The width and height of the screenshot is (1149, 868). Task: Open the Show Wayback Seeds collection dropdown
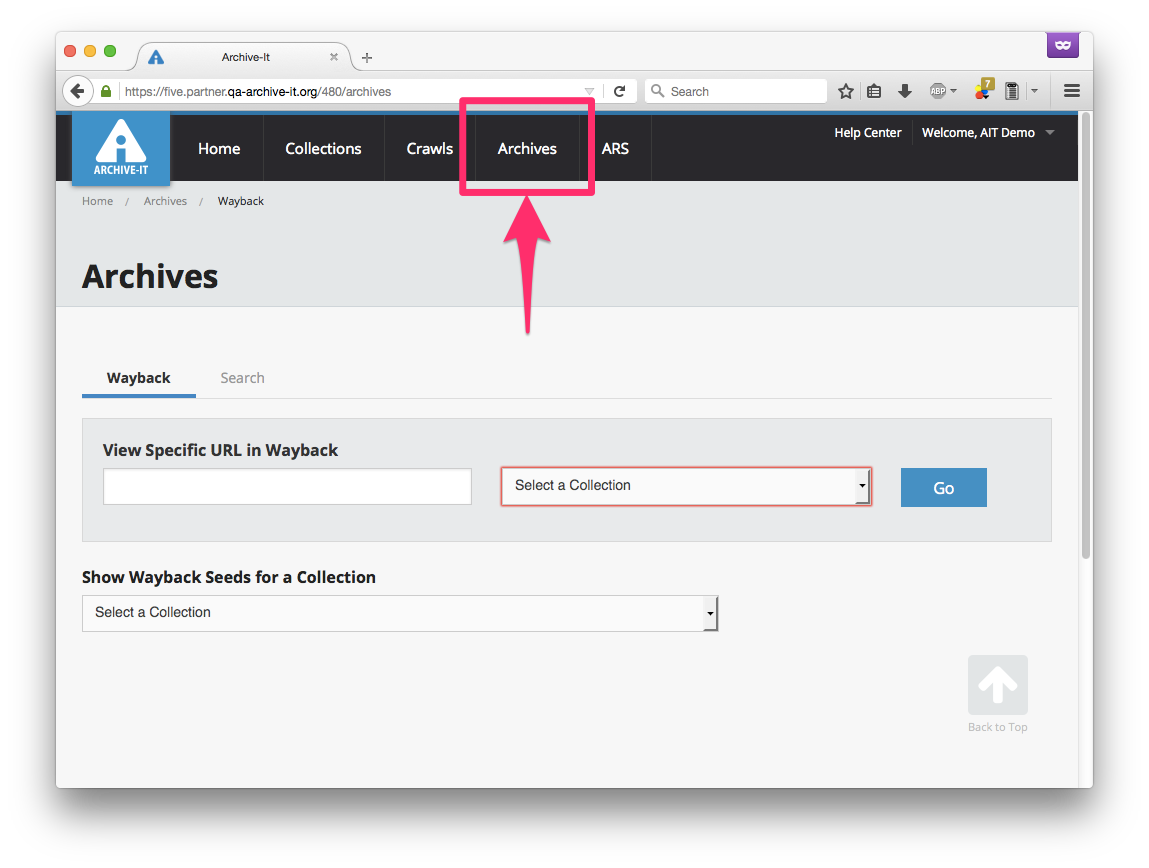(x=400, y=613)
